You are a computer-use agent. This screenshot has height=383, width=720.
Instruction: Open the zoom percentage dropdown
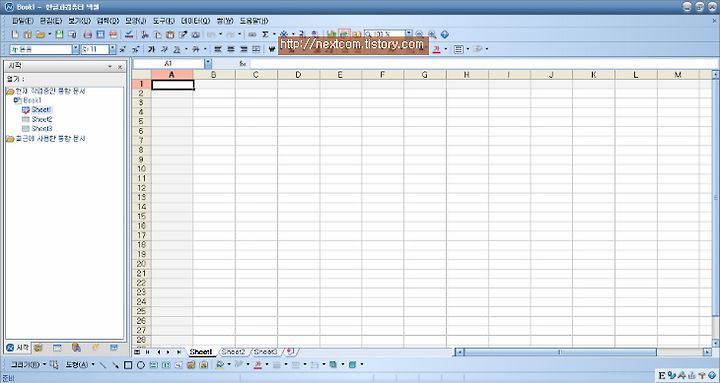pos(409,34)
